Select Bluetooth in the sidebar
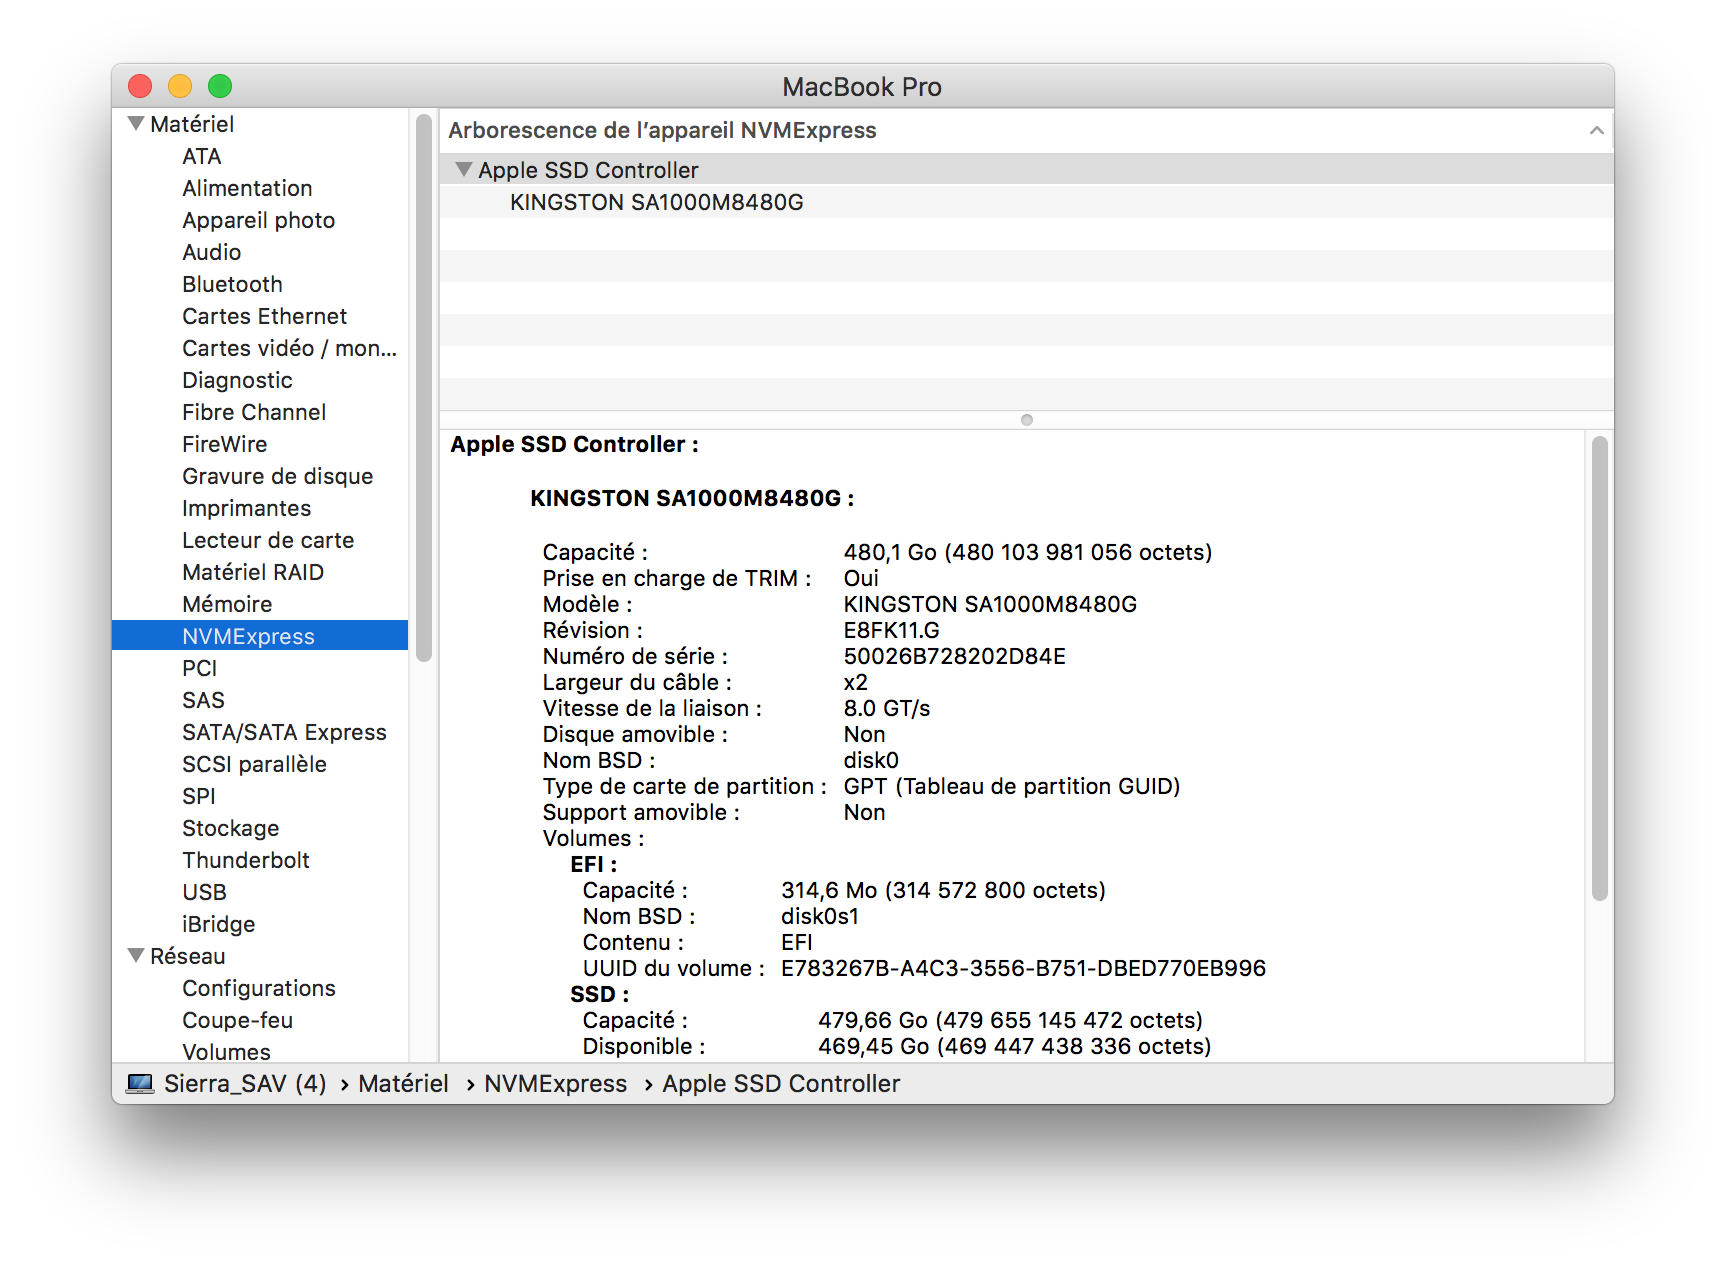 [x=232, y=284]
